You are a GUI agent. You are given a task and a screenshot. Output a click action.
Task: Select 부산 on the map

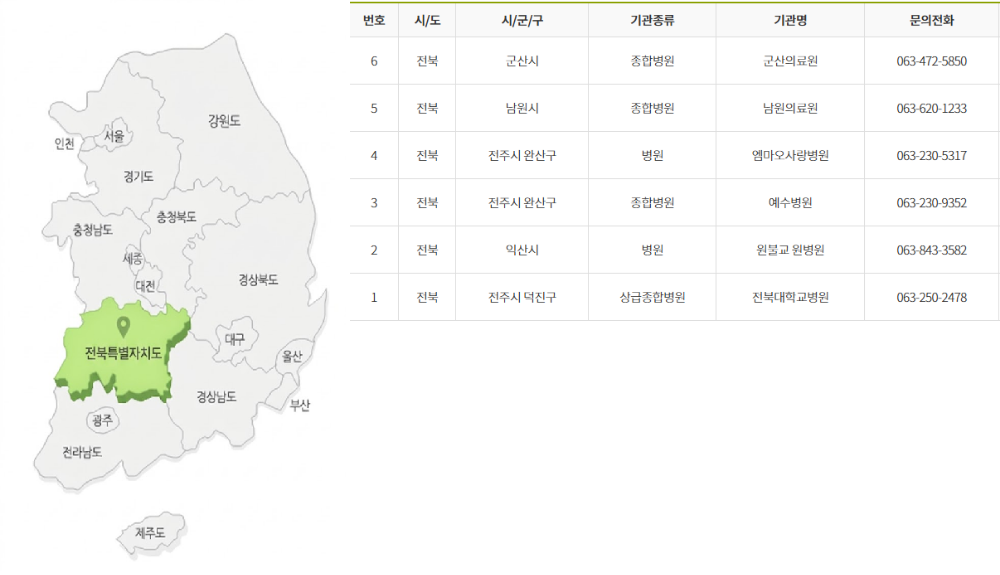(300, 405)
